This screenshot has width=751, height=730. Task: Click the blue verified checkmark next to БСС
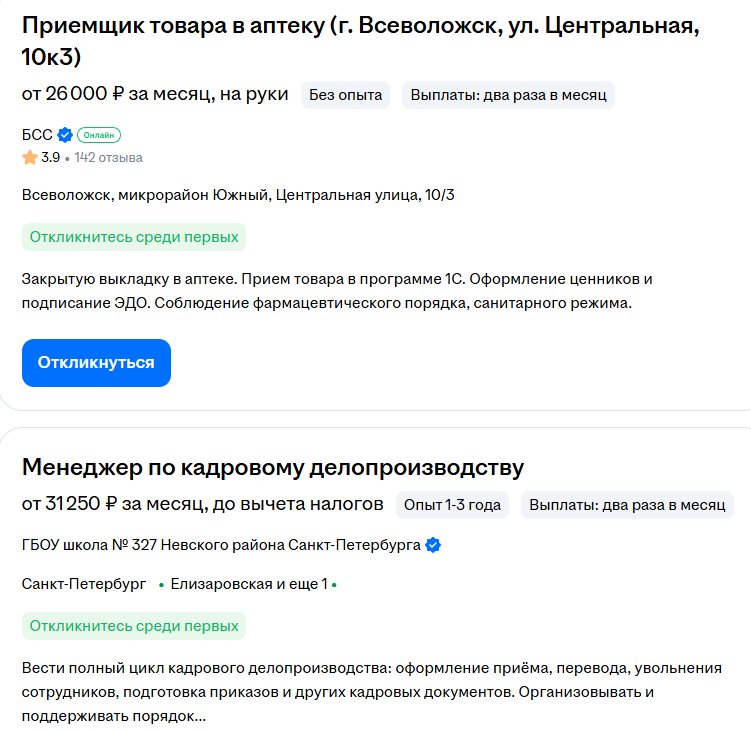pos(65,135)
